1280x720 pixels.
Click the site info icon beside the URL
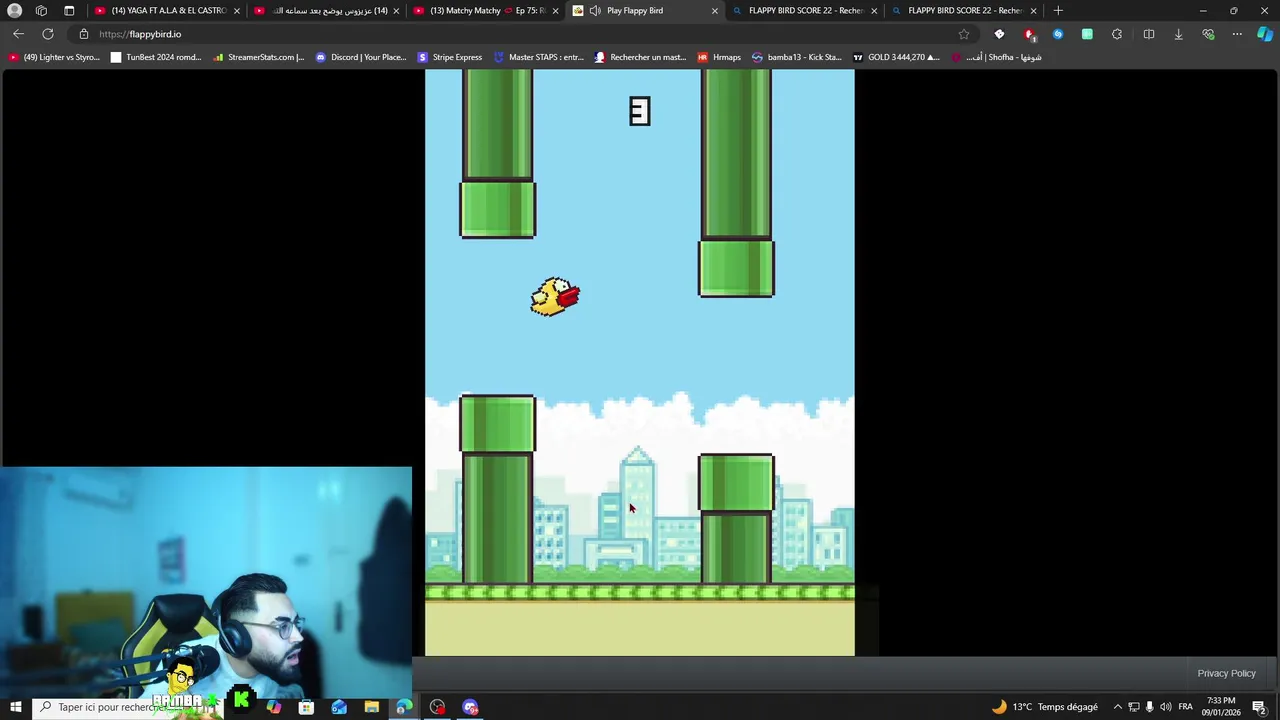click(x=84, y=34)
